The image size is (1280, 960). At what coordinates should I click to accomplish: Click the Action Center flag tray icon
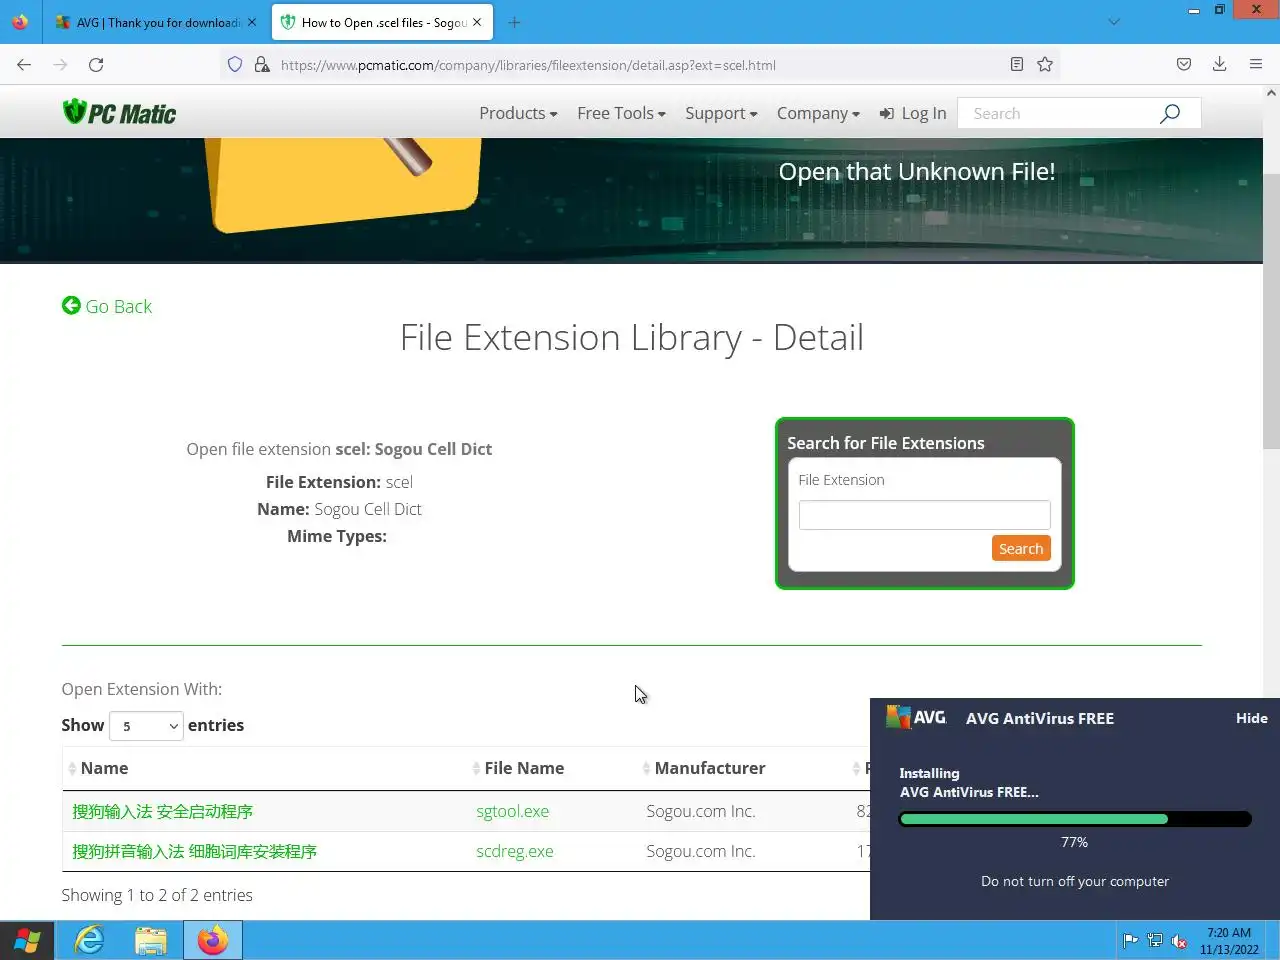(x=1130, y=941)
